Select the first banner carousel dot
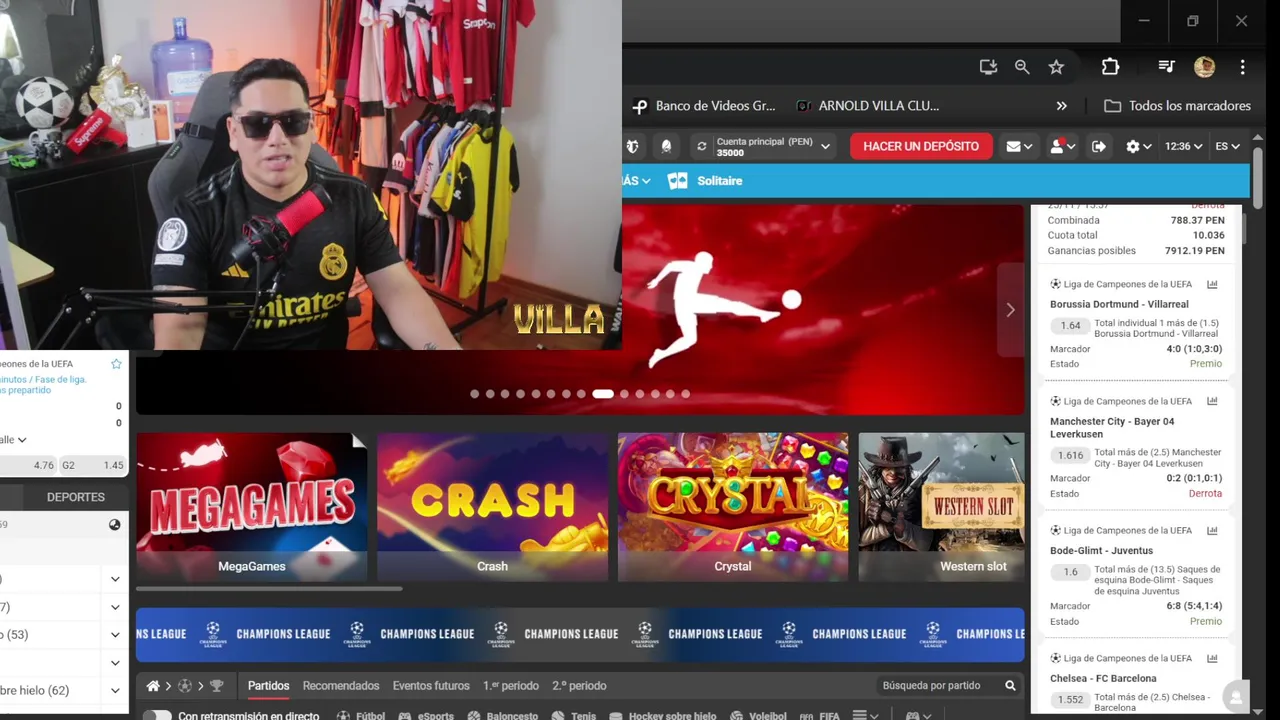This screenshot has height=720, width=1280. click(475, 394)
